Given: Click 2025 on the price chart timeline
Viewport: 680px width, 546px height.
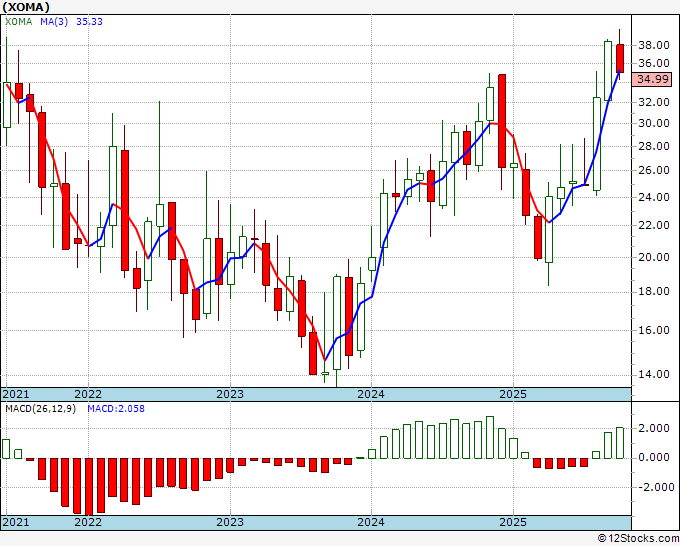Looking at the screenshot, I should click(513, 394).
